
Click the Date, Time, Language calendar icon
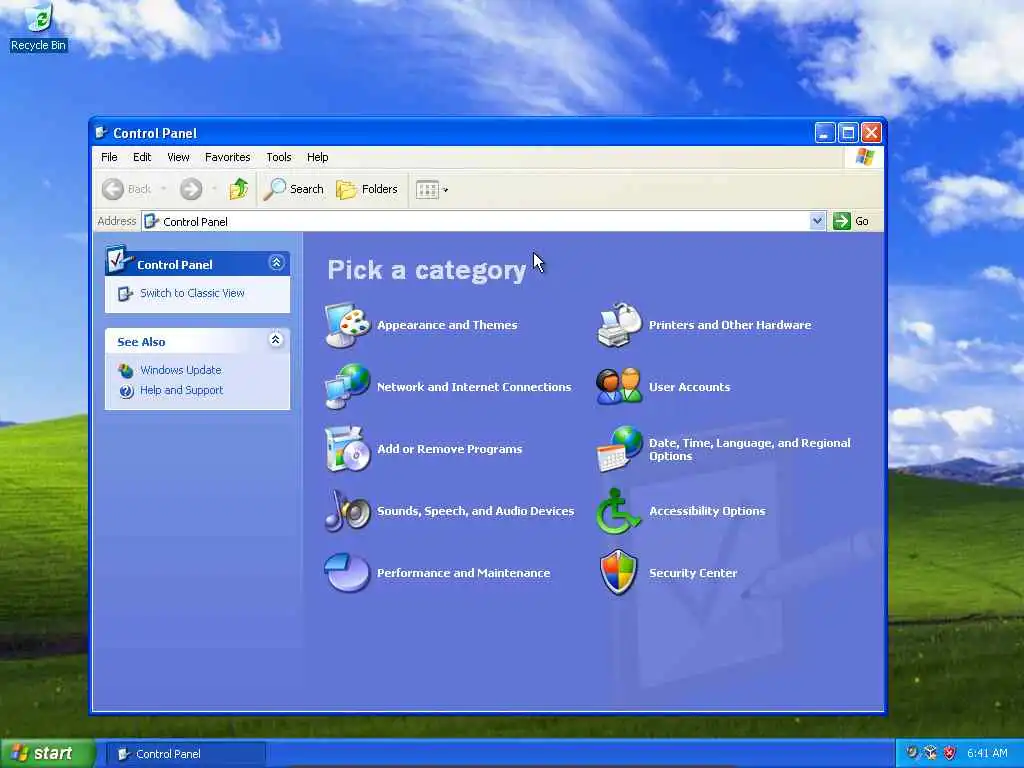(x=619, y=449)
